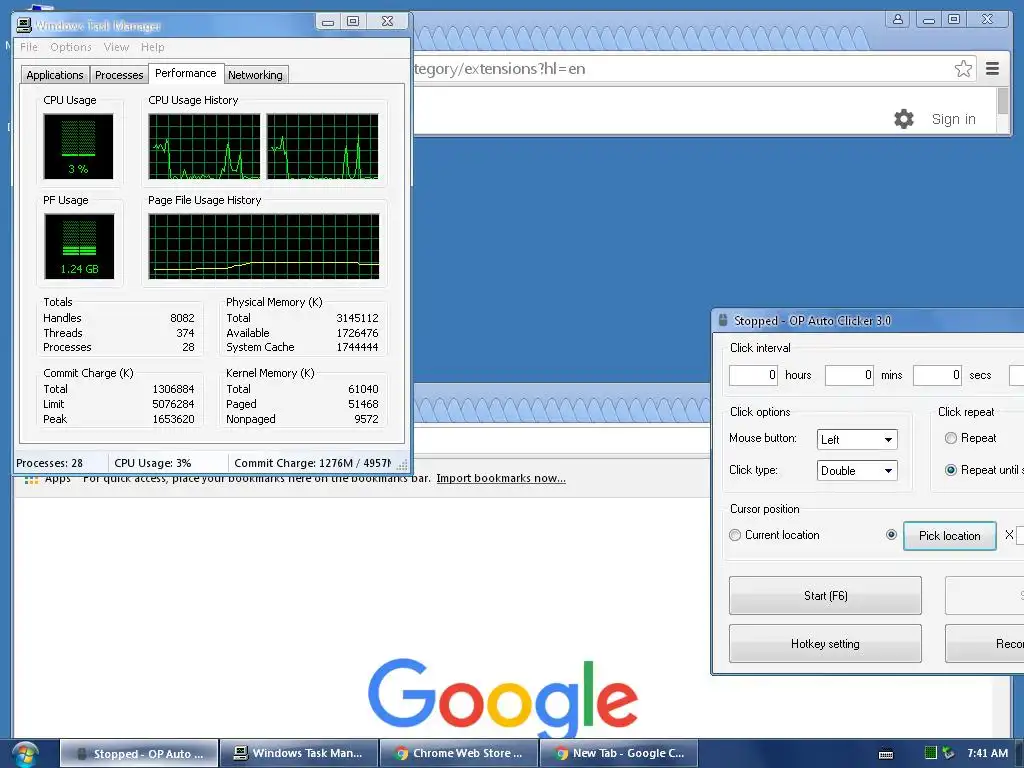1024x768 pixels.
Task: Click Processes: 28 in status bar
Action: [50, 463]
